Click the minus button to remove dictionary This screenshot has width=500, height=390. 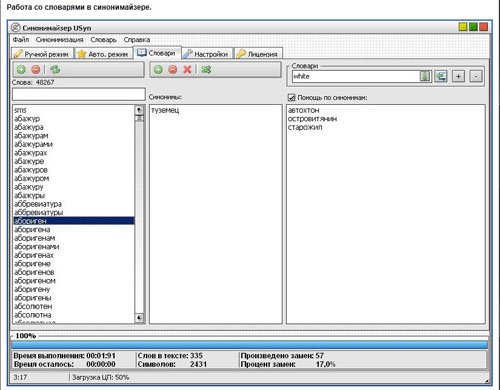tap(476, 76)
